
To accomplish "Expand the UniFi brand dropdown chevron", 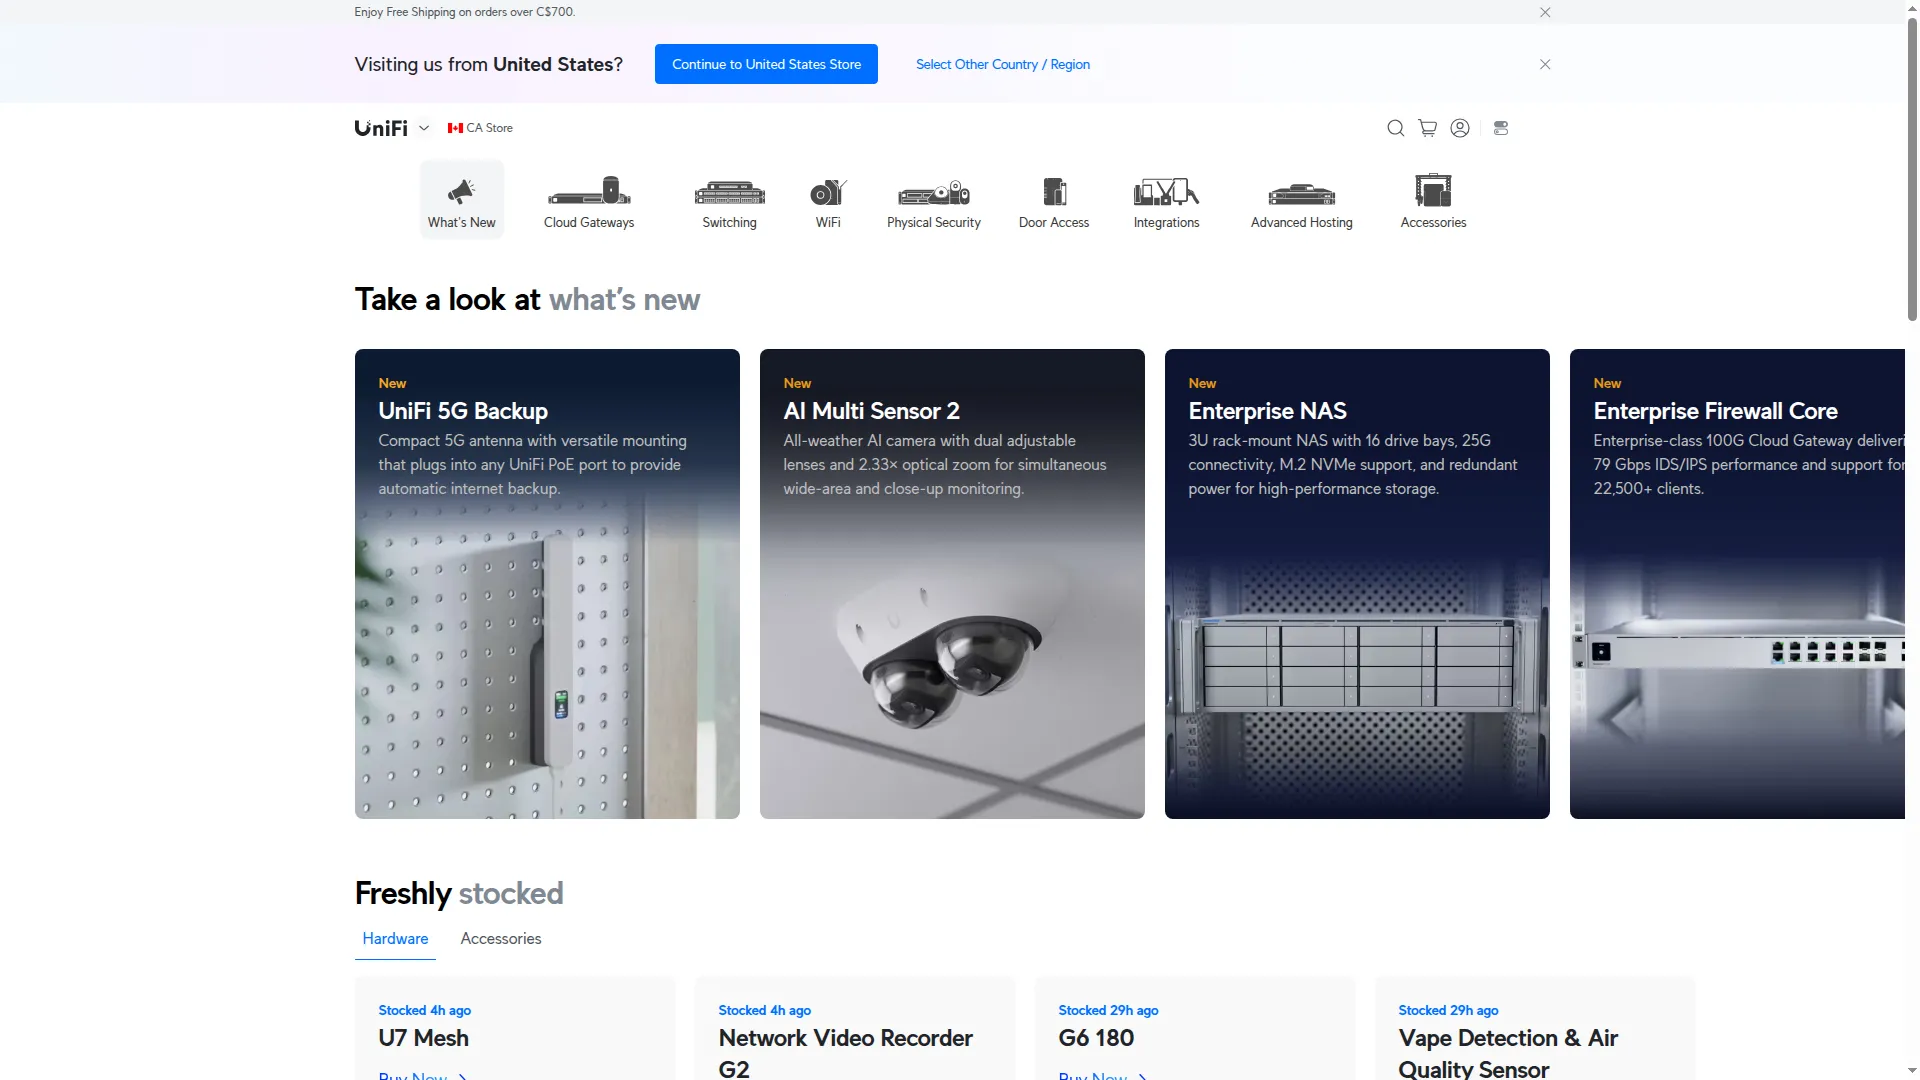I will point(424,128).
